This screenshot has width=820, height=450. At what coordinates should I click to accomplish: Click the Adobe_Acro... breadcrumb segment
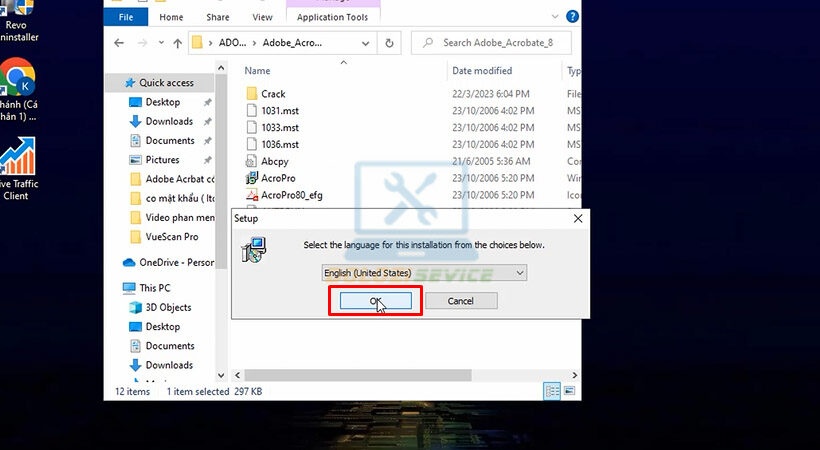click(292, 43)
